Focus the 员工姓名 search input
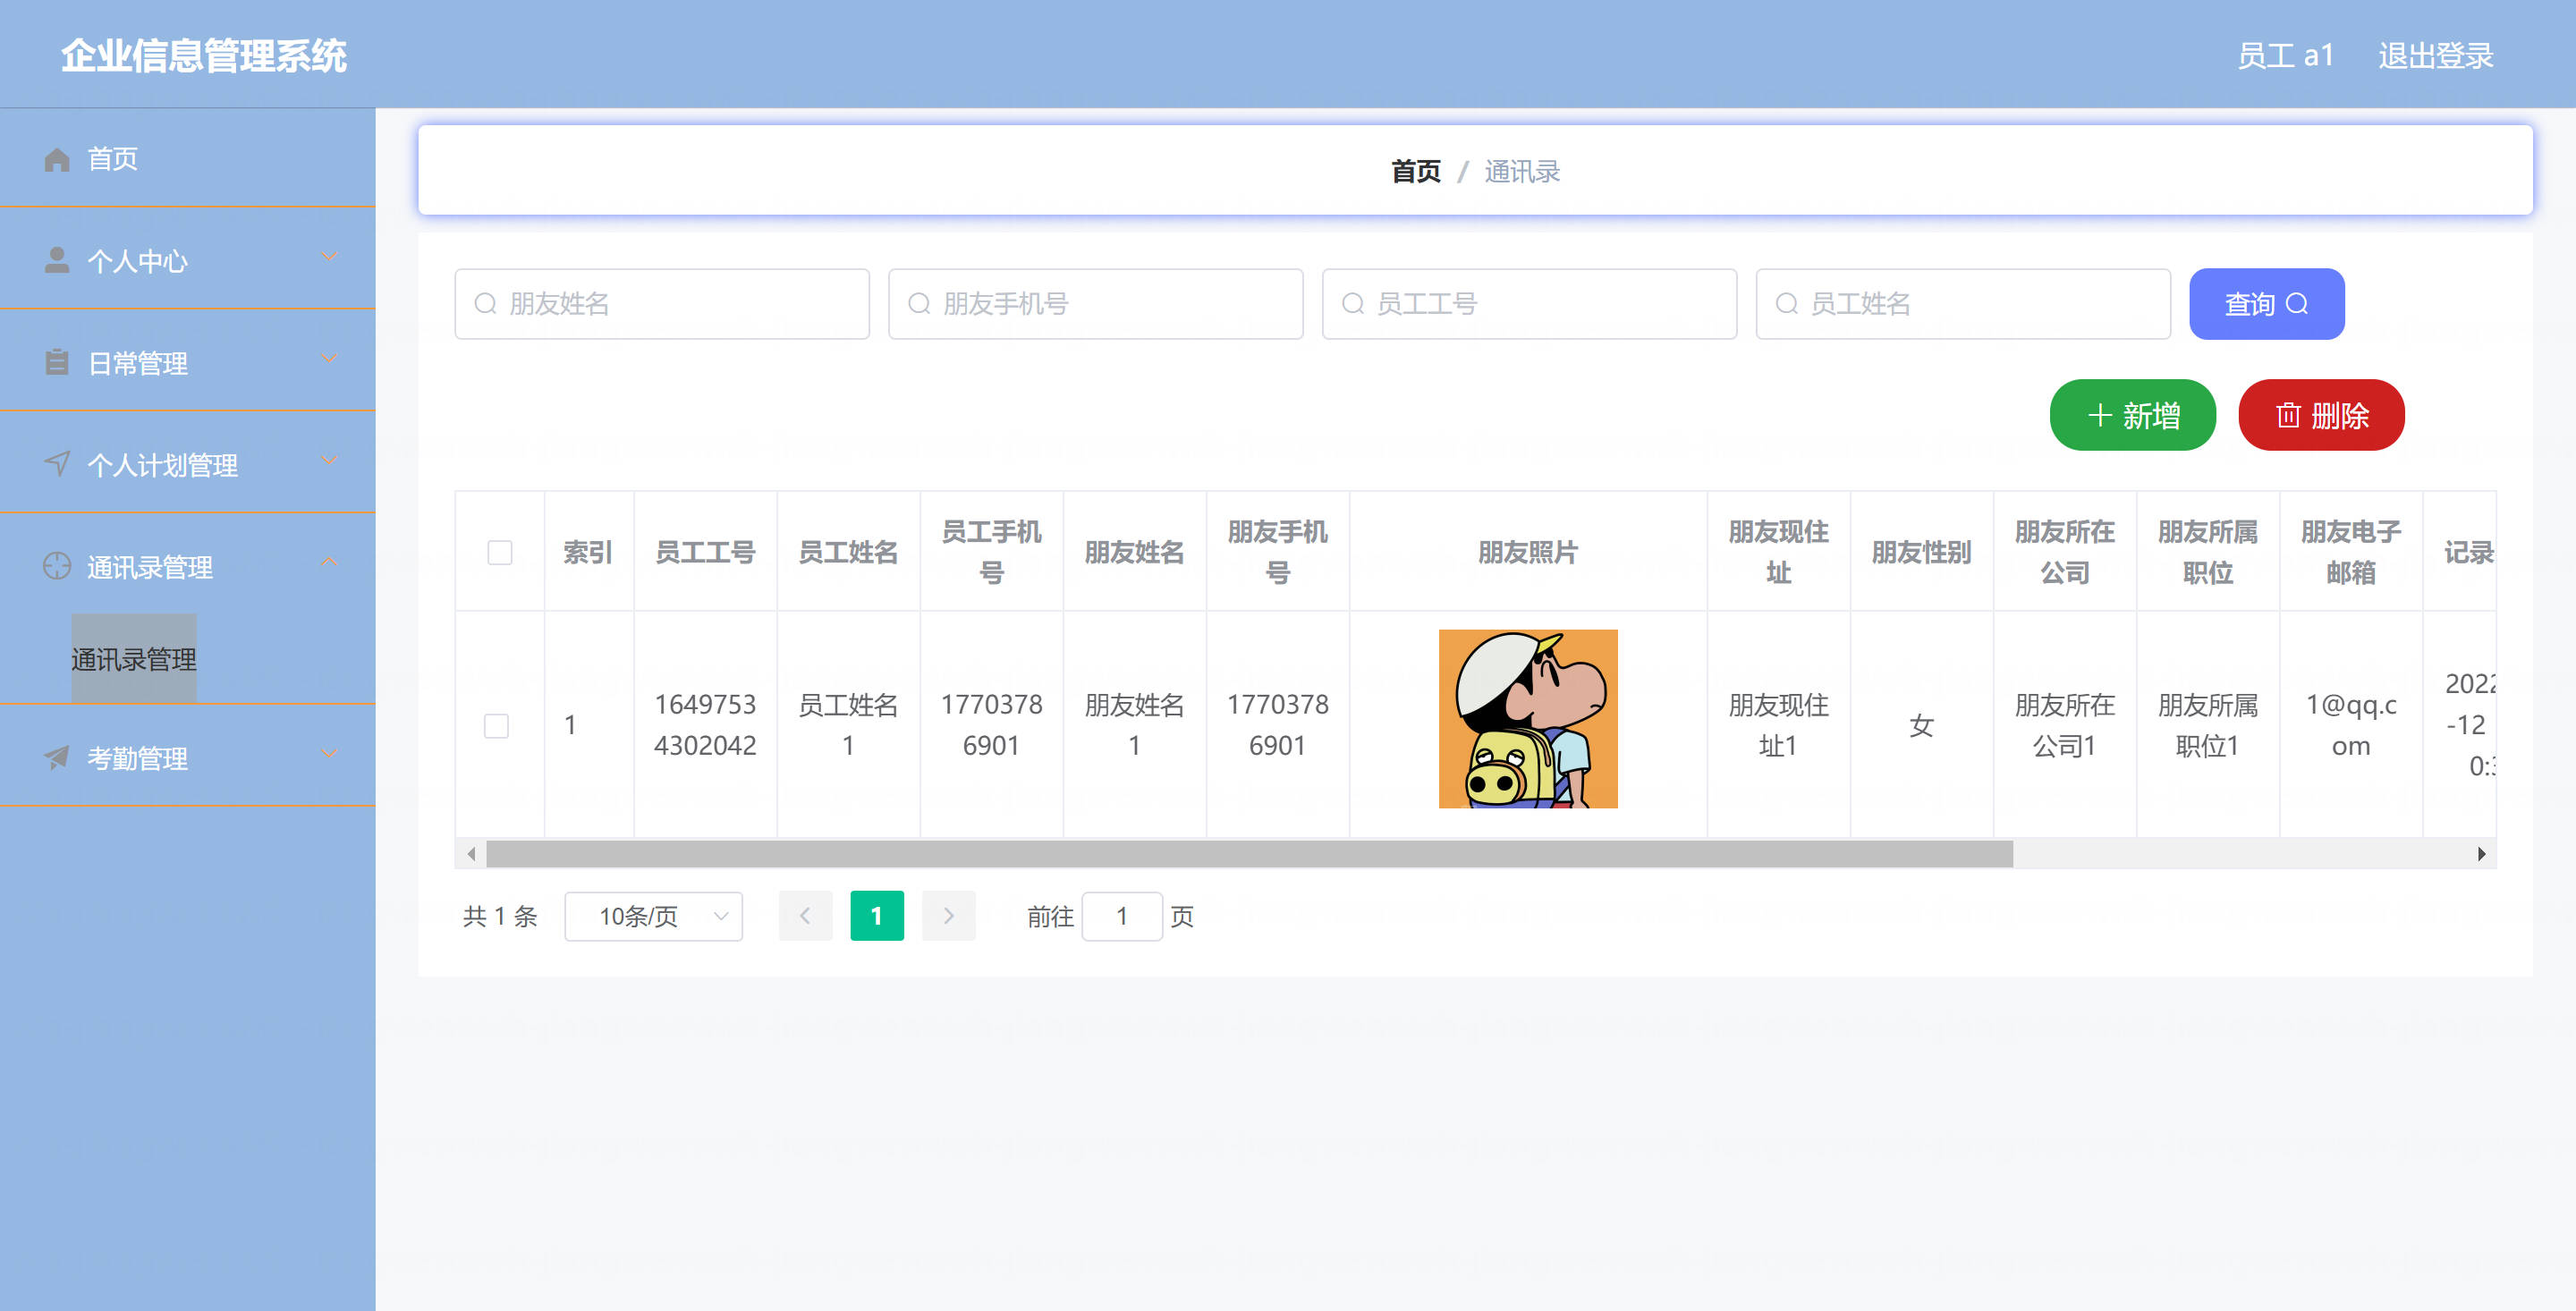Image resolution: width=2576 pixels, height=1311 pixels. 1963,303
